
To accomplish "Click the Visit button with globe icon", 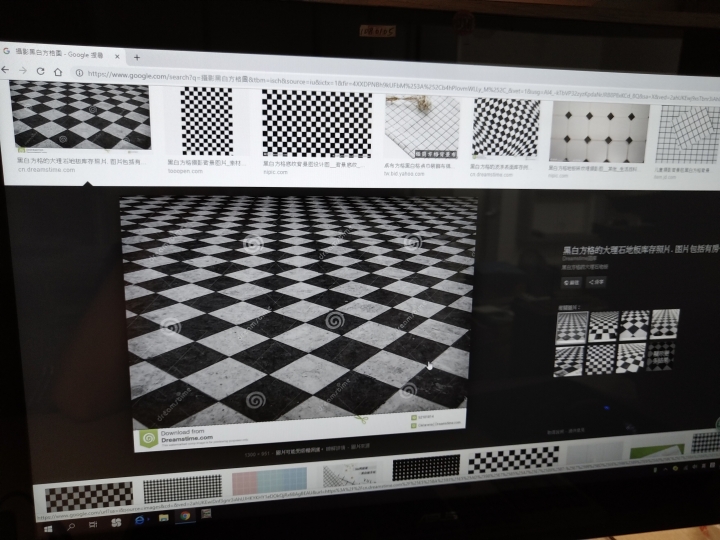I will [x=572, y=282].
